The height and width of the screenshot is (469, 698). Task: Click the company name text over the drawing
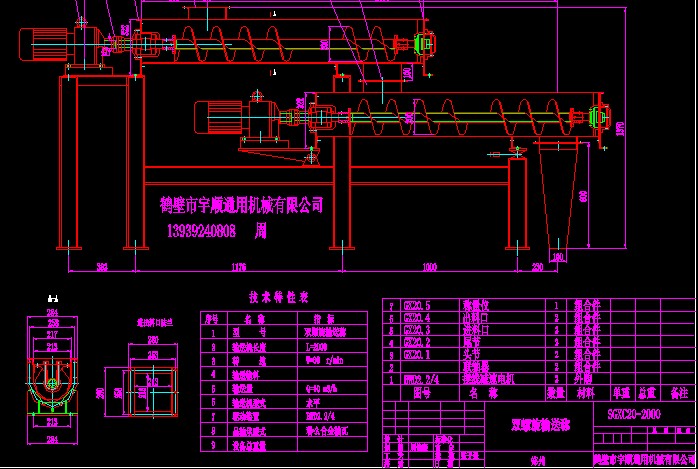click(x=242, y=204)
